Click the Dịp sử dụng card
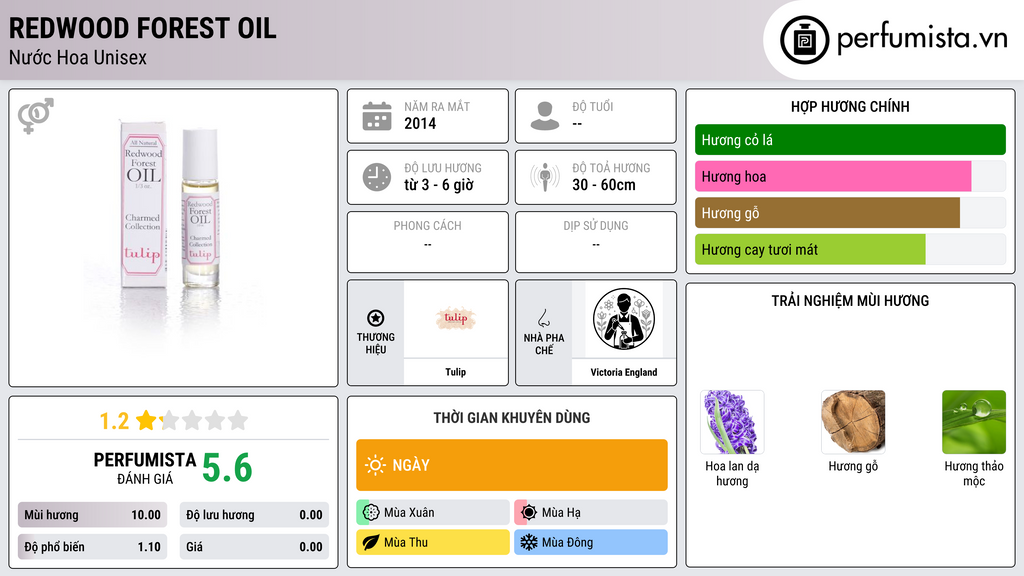The width and height of the screenshot is (1024, 576). (596, 242)
